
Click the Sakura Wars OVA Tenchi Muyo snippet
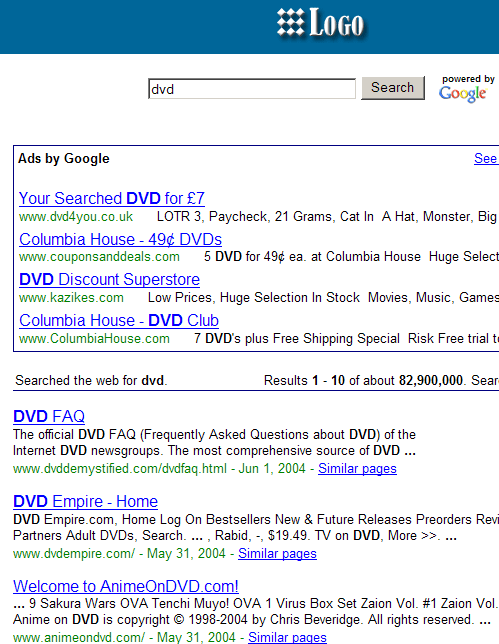click(256, 612)
